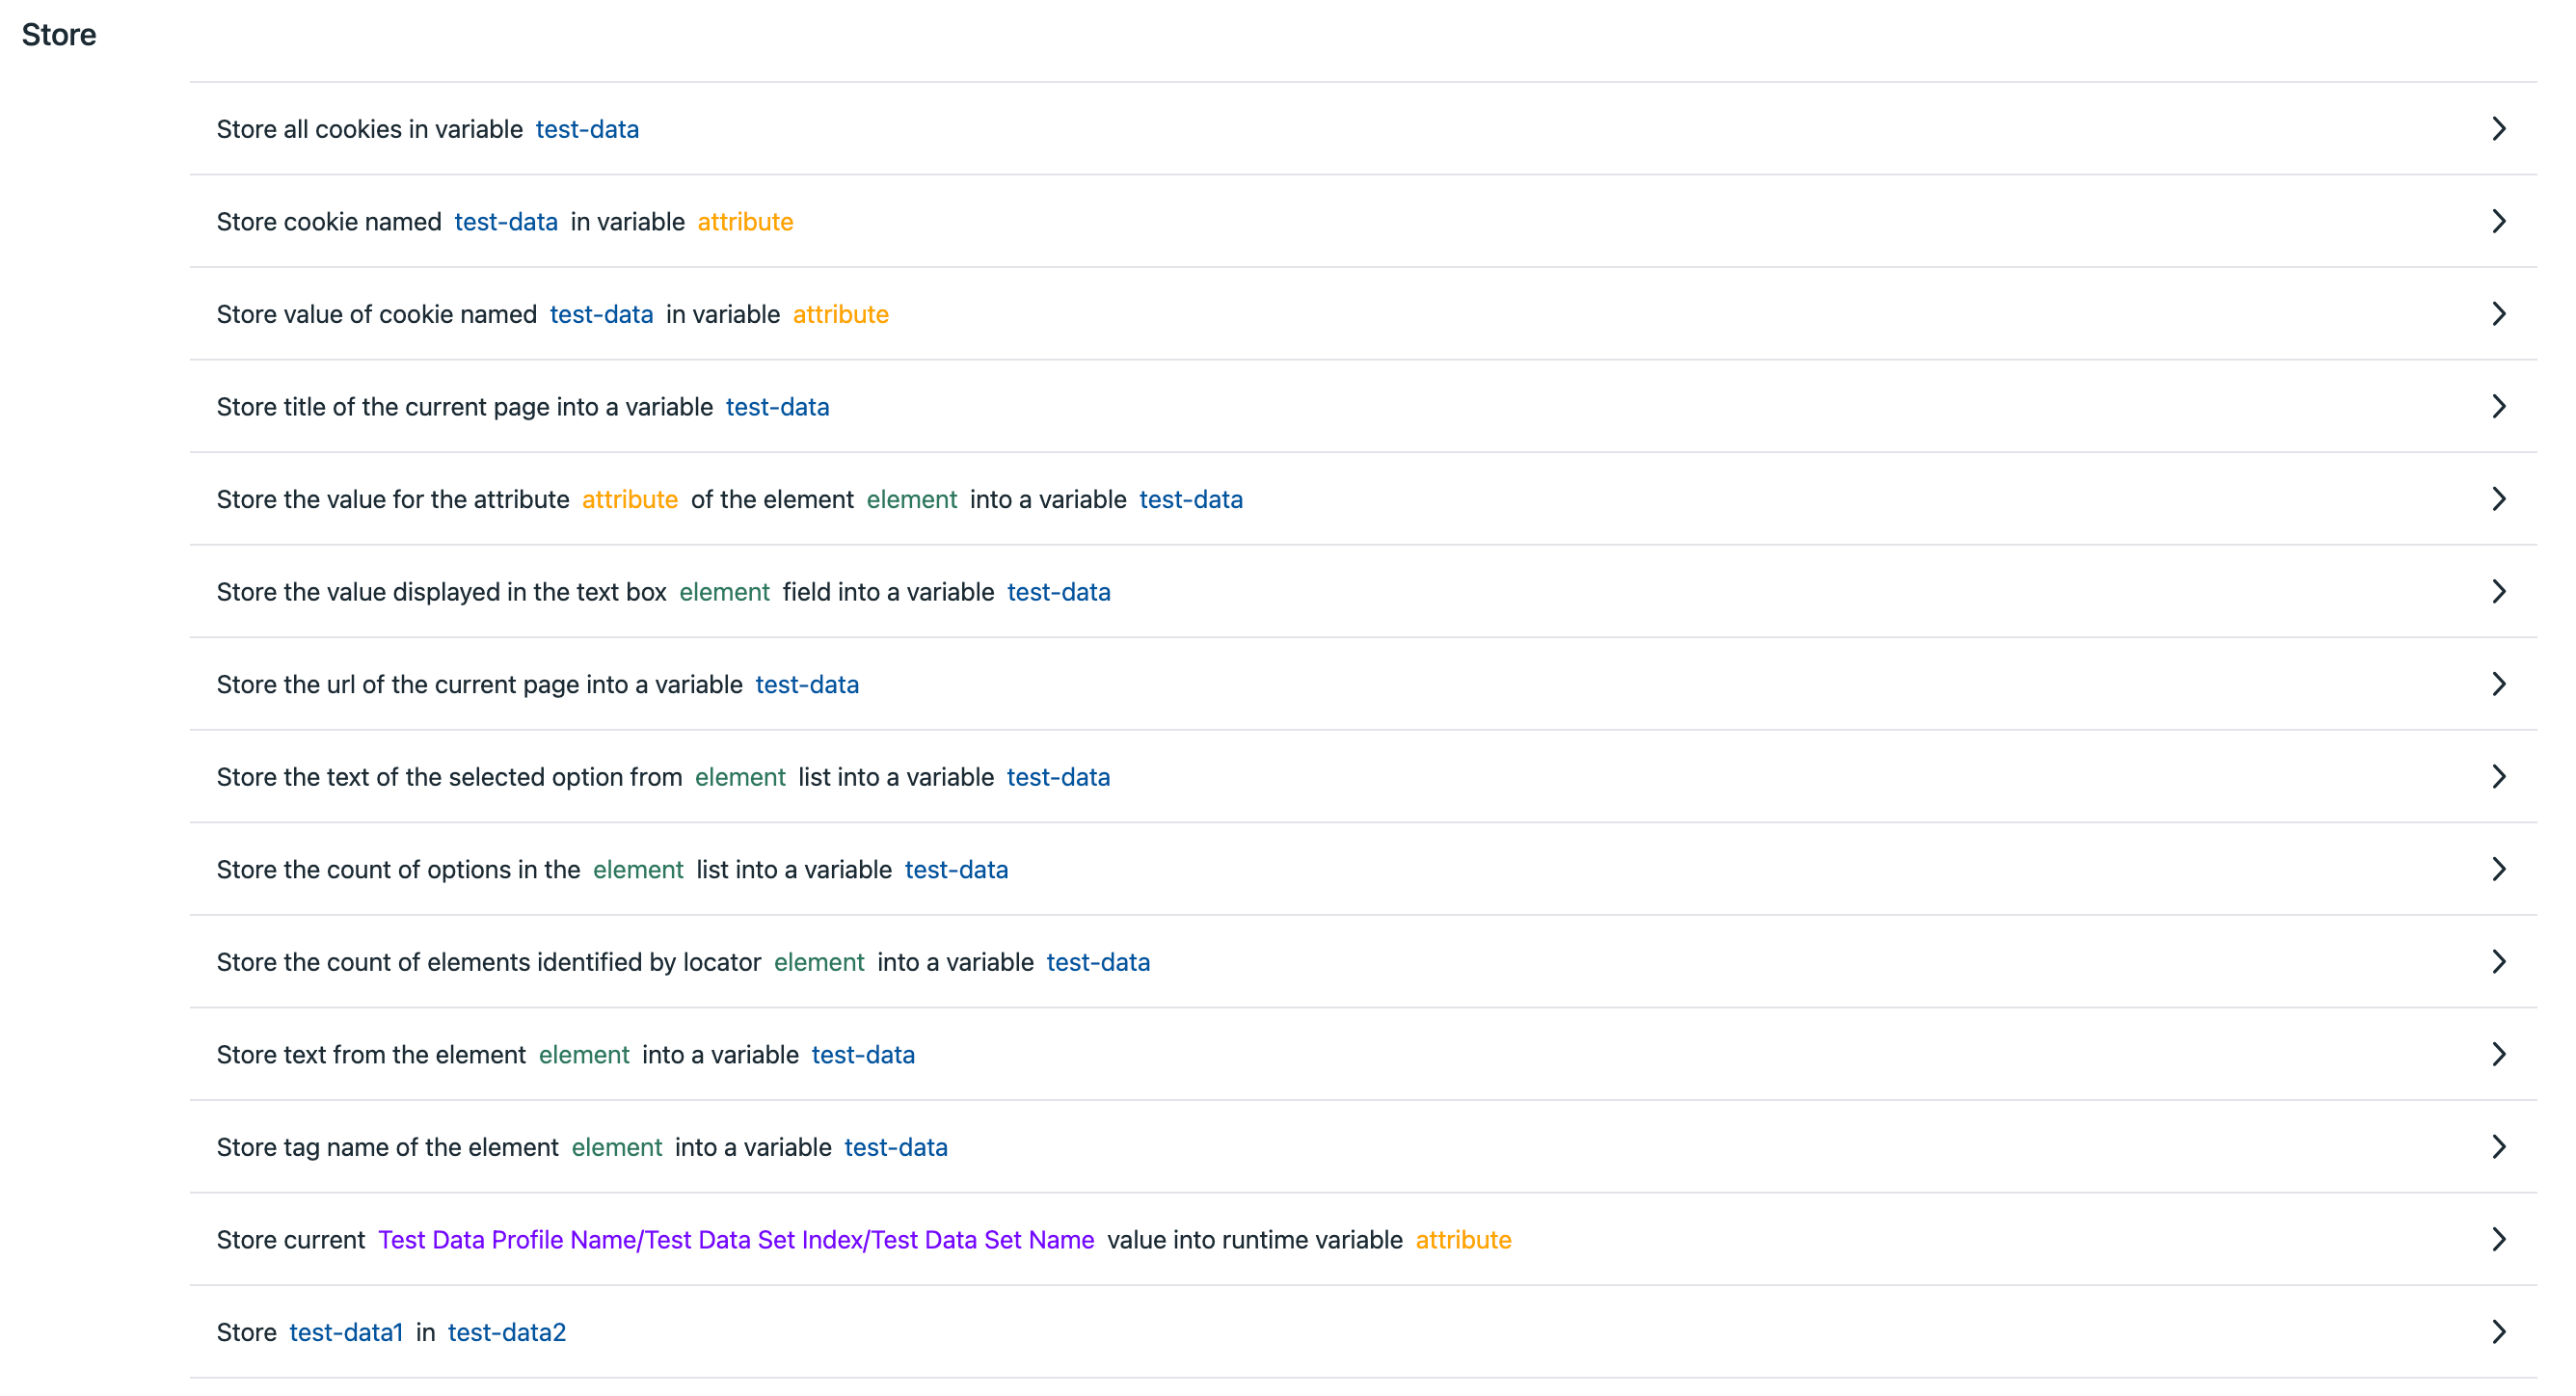
Task: Click the 'Store' section heading
Action: coord(59,35)
